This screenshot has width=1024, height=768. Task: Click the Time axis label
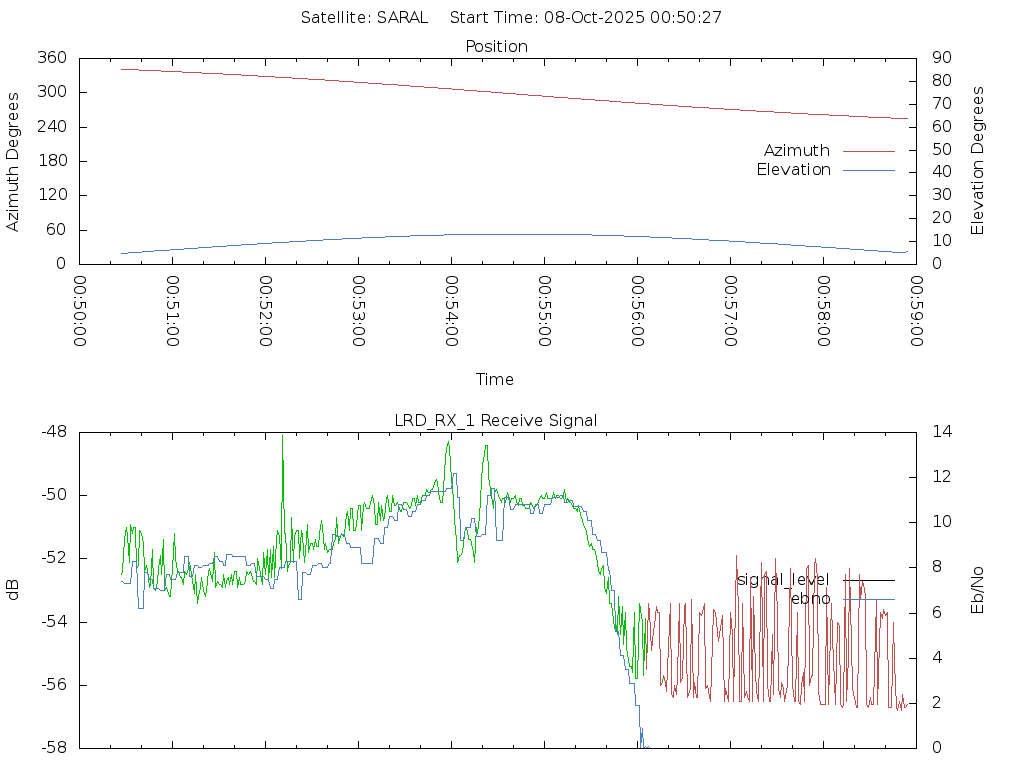(495, 379)
